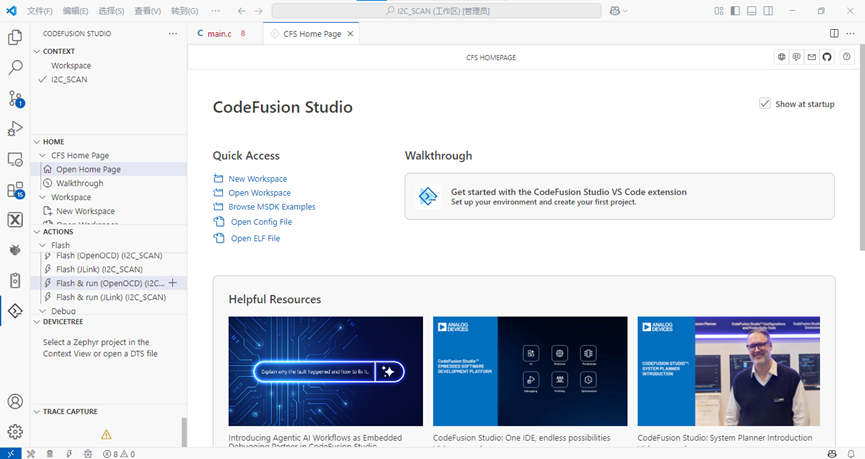Click the build tools icon in status bar
The width and height of the screenshot is (865, 459).
tap(31, 454)
